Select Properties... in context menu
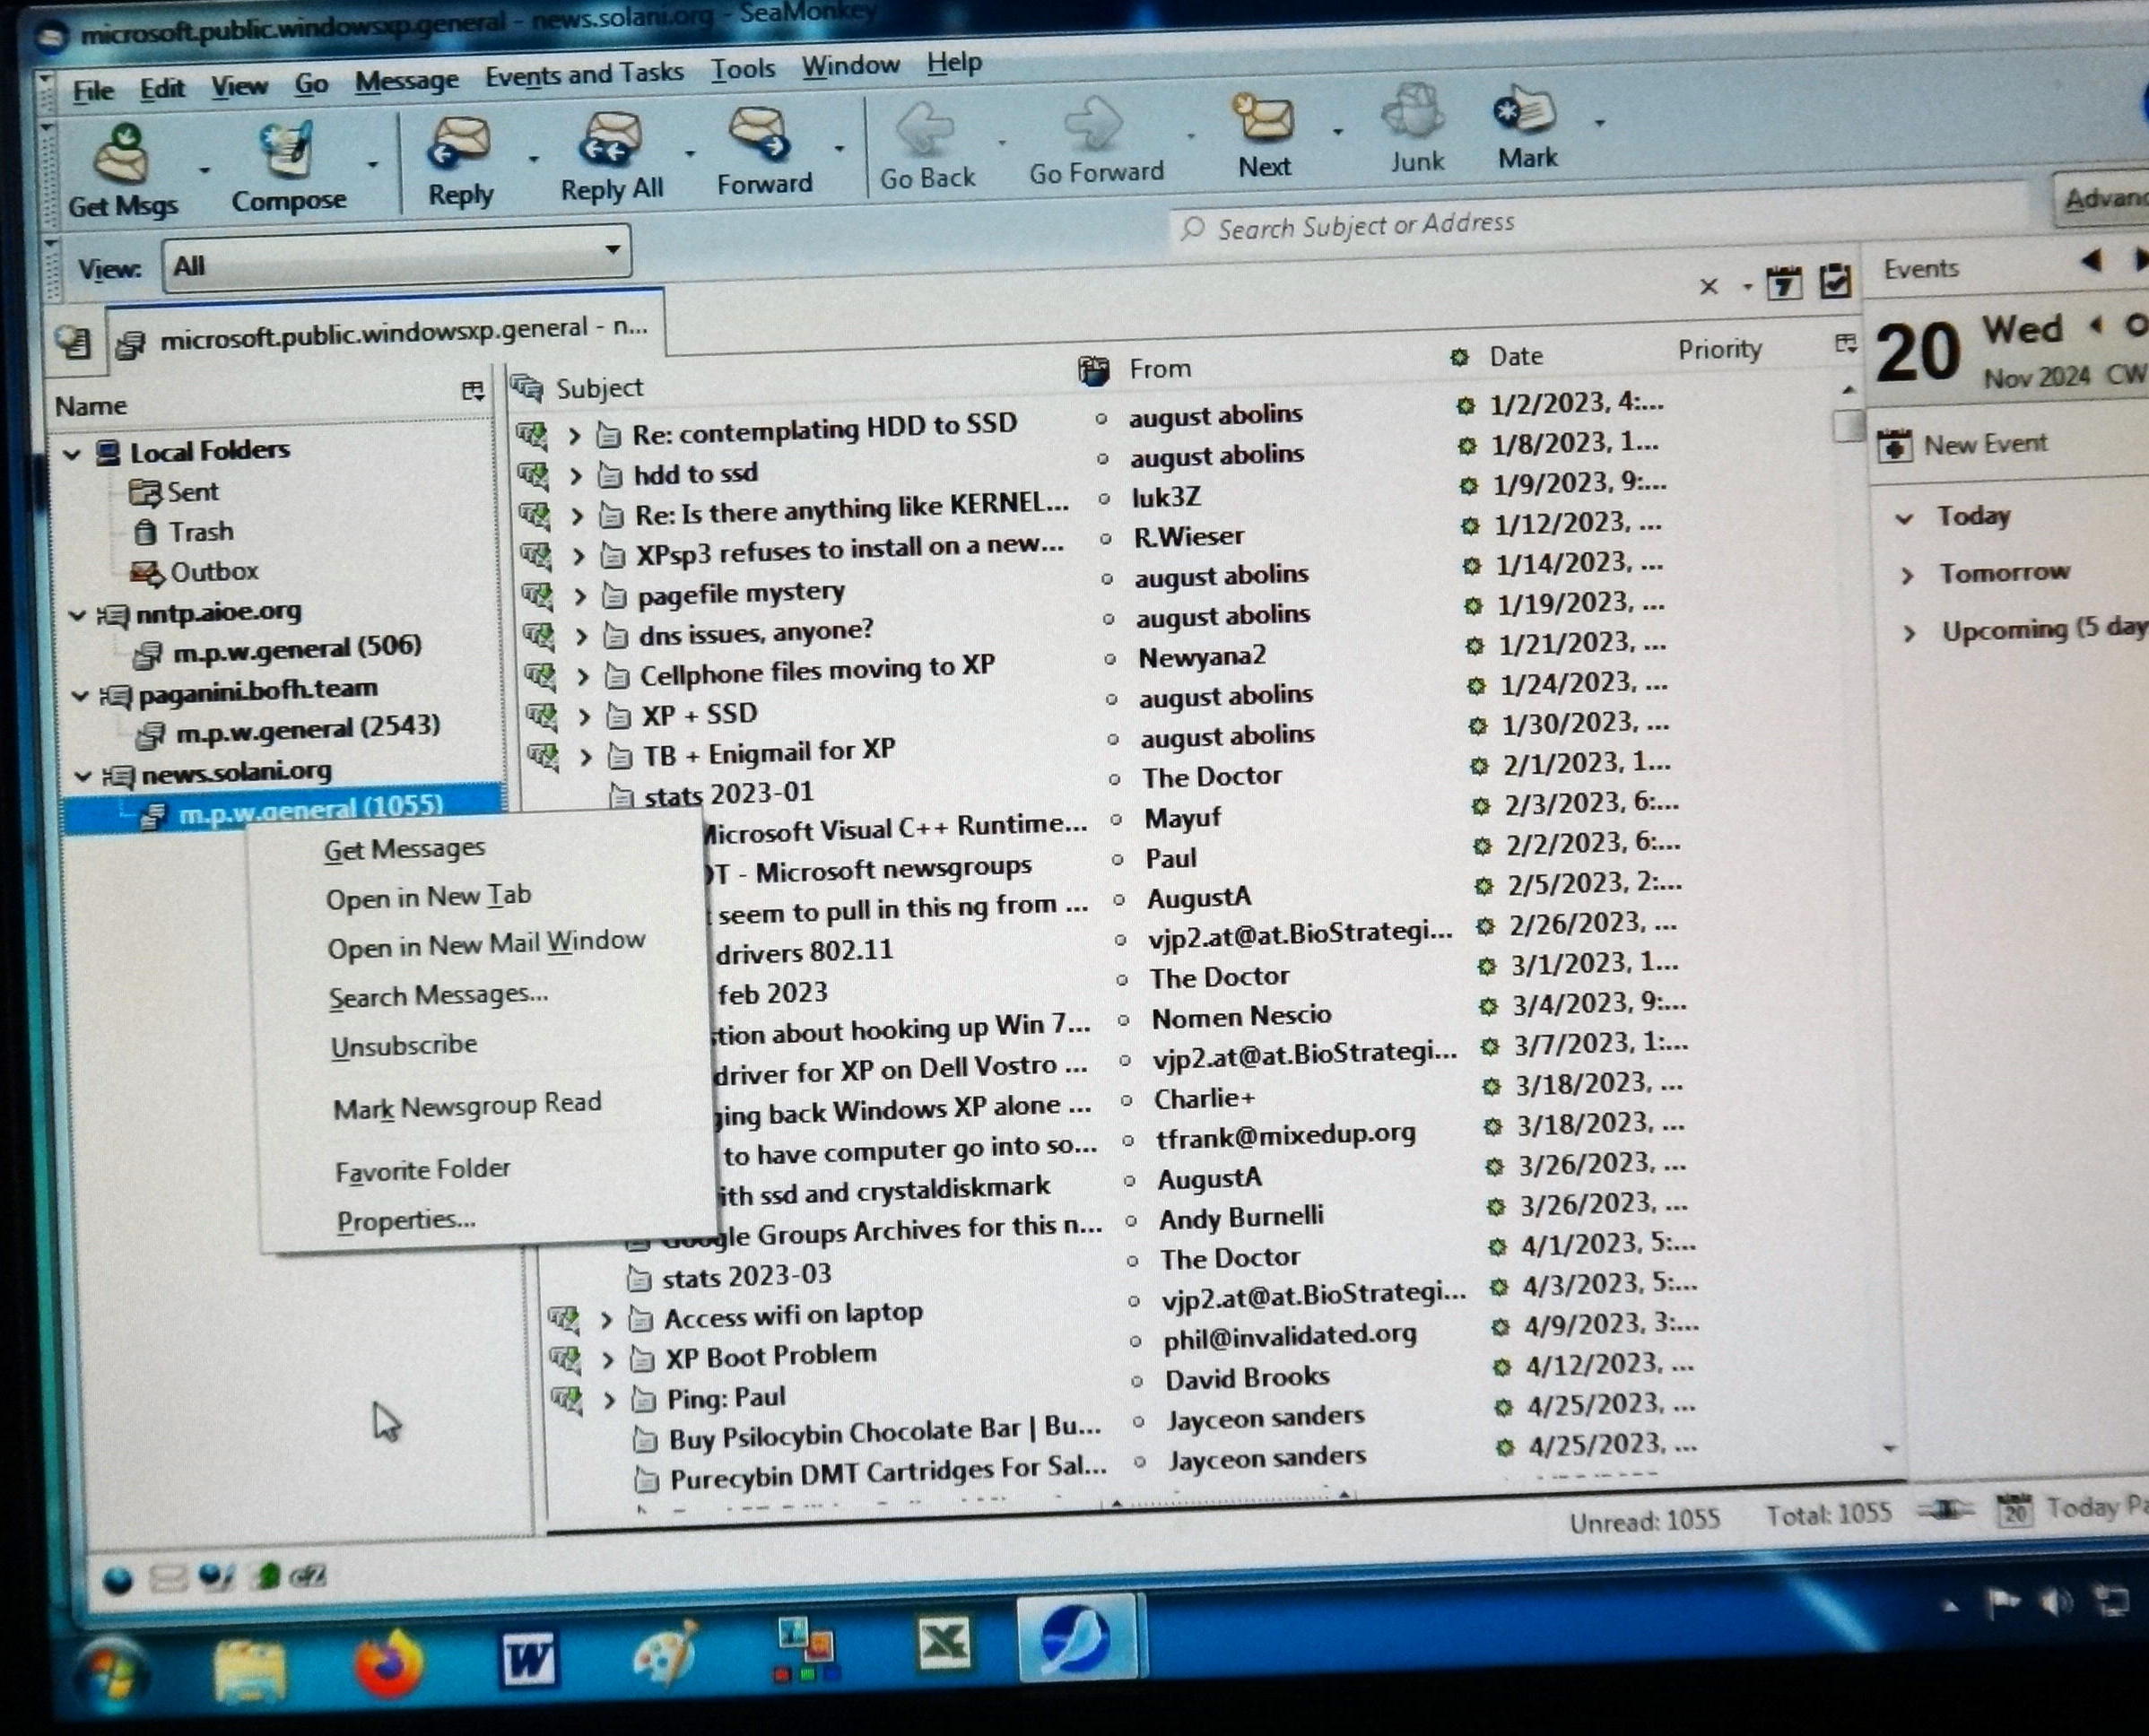 pos(406,1221)
